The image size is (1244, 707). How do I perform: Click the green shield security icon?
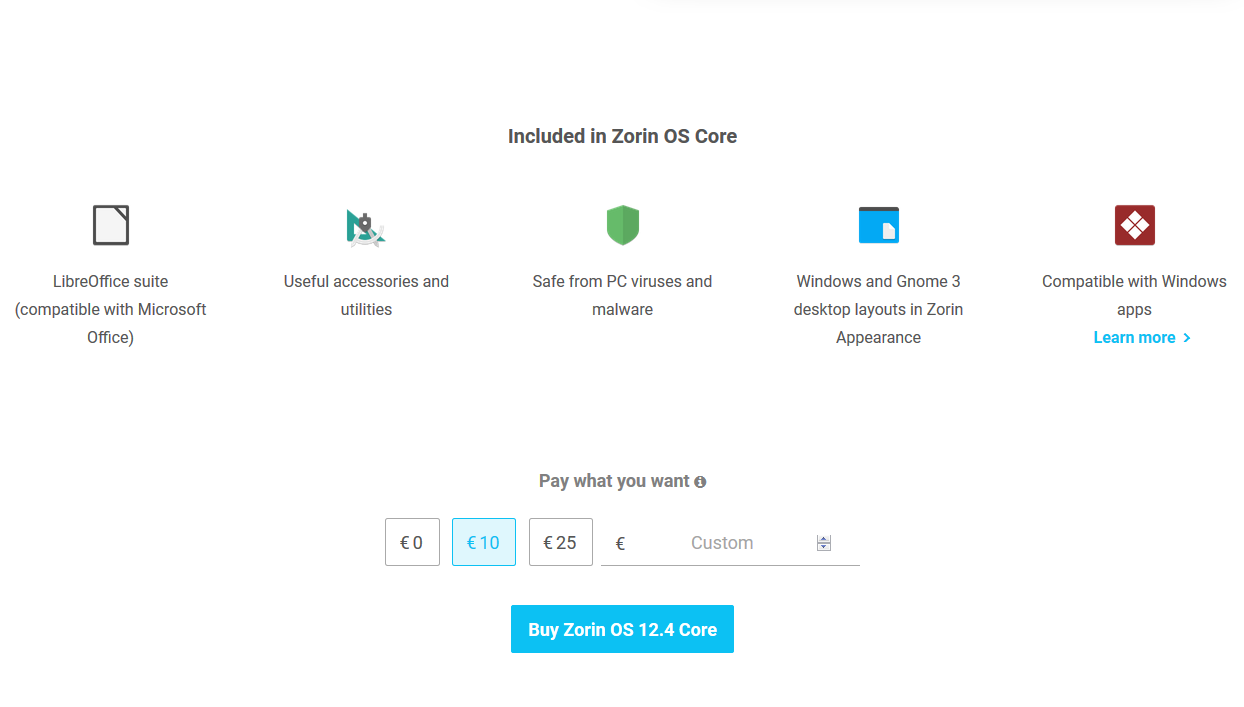pos(623,225)
